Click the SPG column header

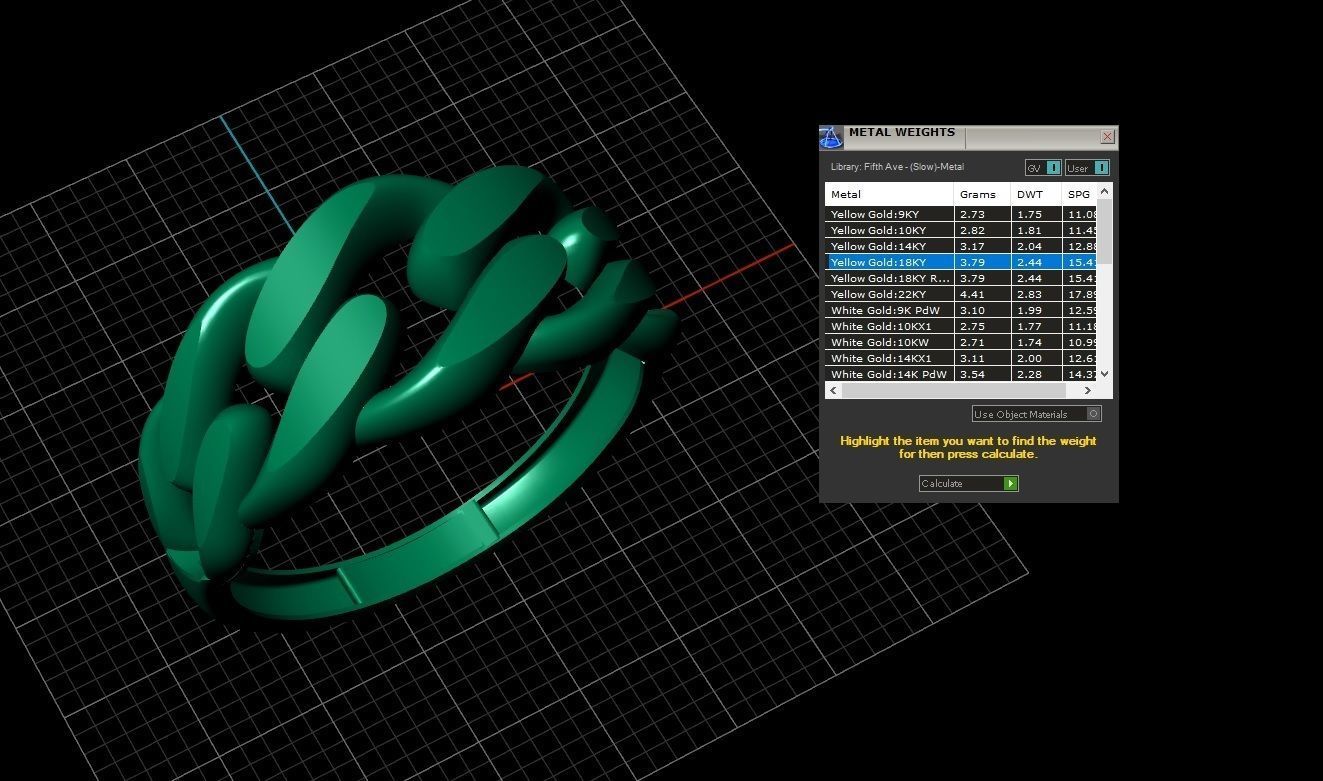pyautogui.click(x=1079, y=194)
